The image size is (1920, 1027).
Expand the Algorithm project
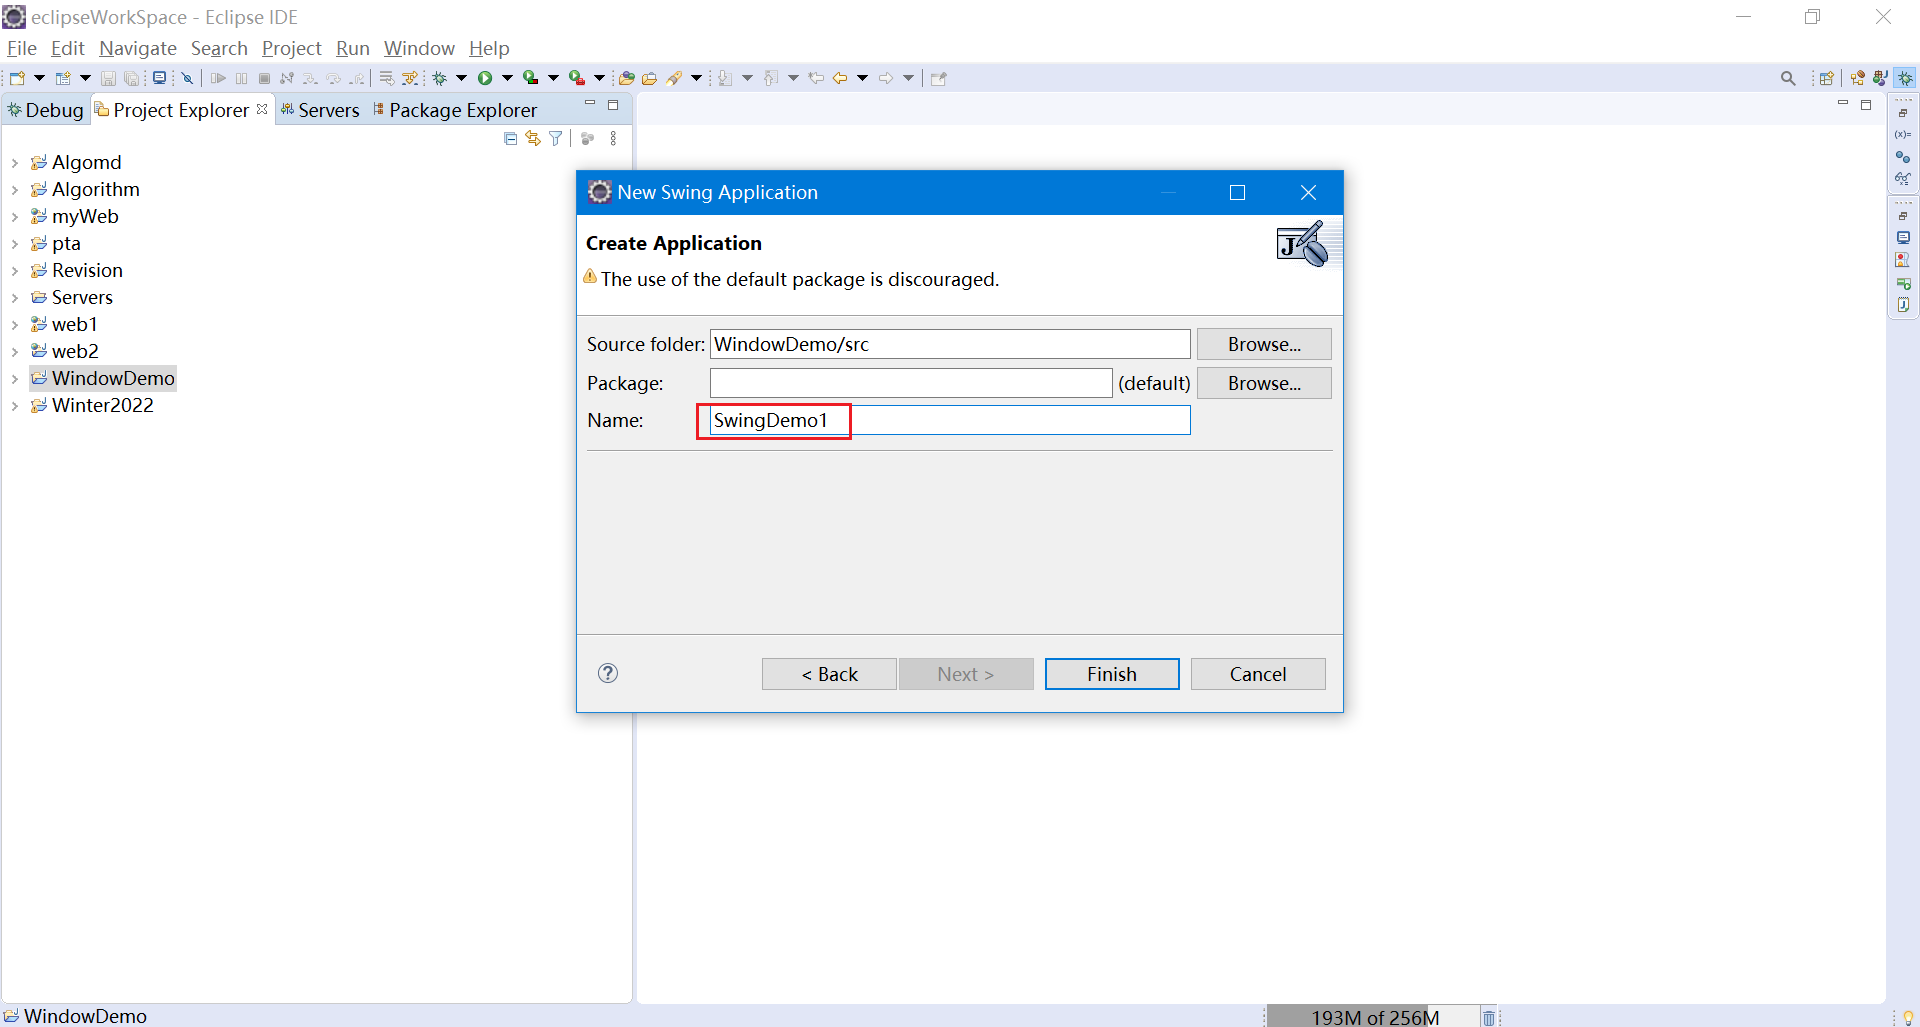click(x=14, y=189)
